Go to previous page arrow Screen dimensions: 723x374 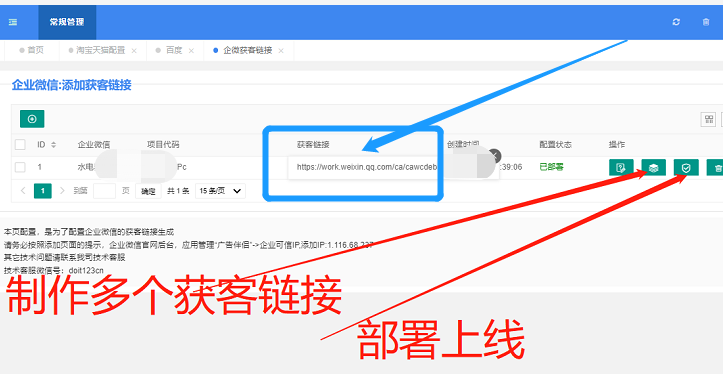[23, 190]
